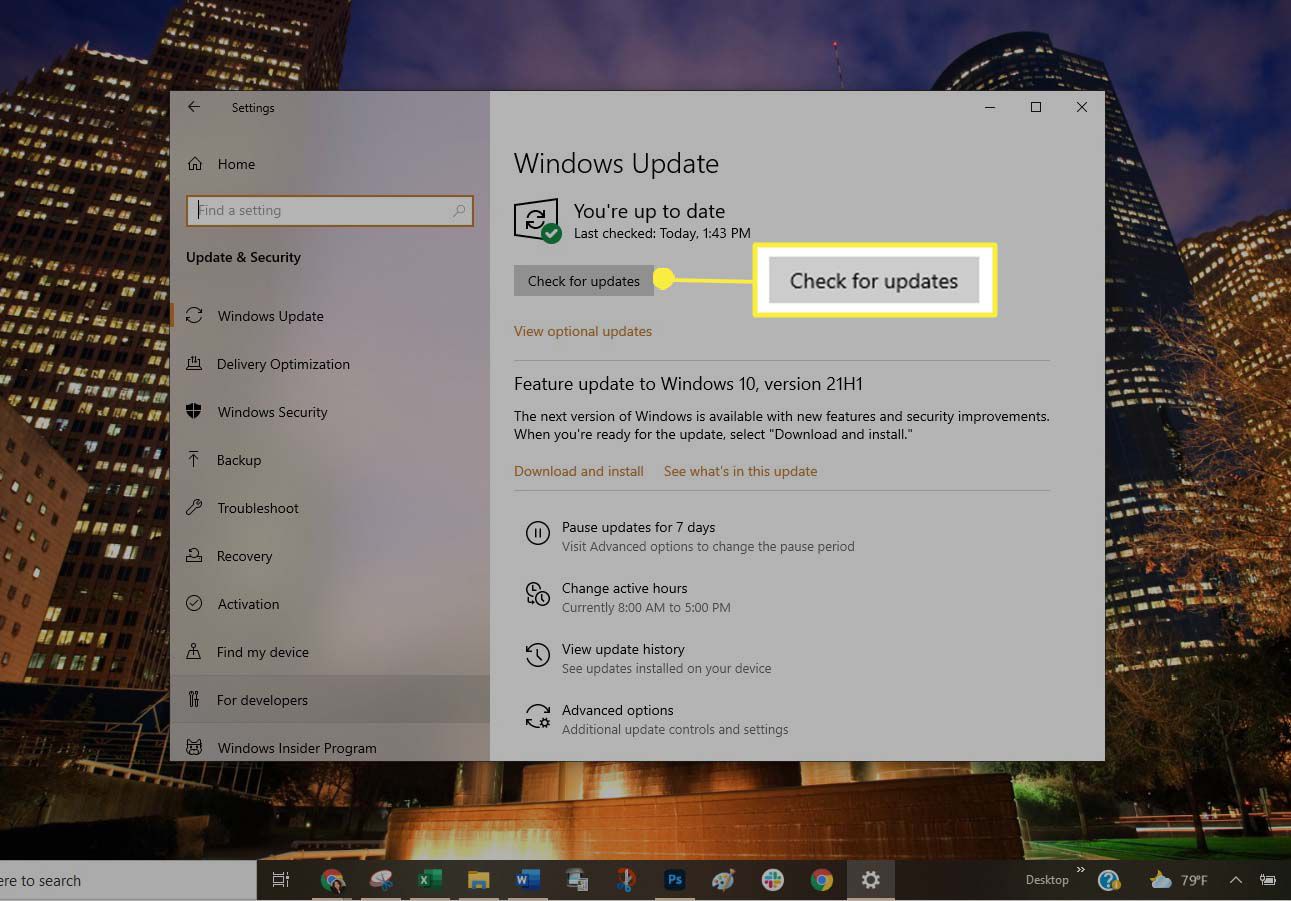
Task: Open Backup via the upload arrow icon
Action: coord(194,460)
